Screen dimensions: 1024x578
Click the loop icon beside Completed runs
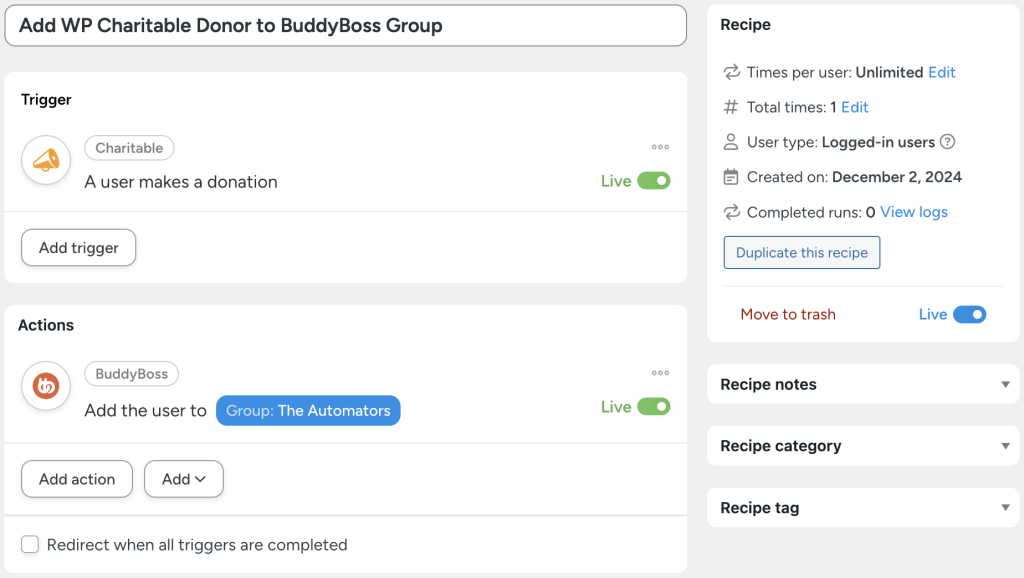[730, 212]
